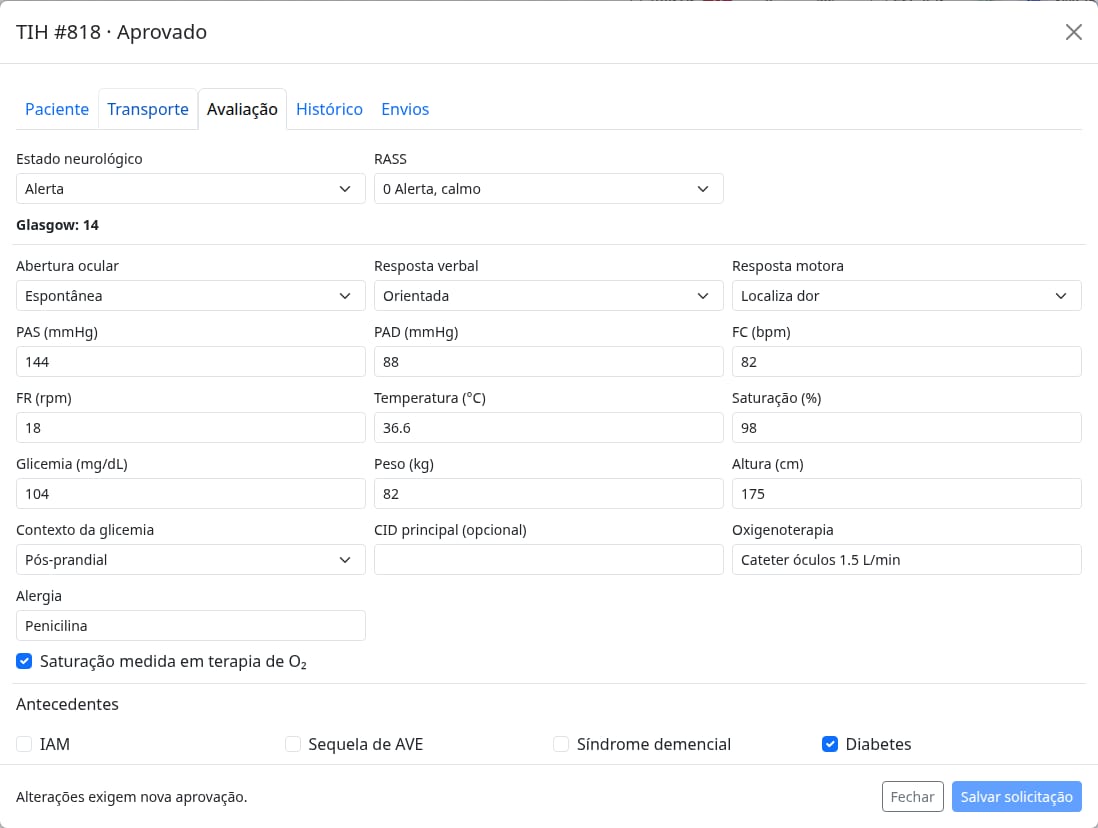
Task: Click the Alergia input field
Action: [190, 626]
